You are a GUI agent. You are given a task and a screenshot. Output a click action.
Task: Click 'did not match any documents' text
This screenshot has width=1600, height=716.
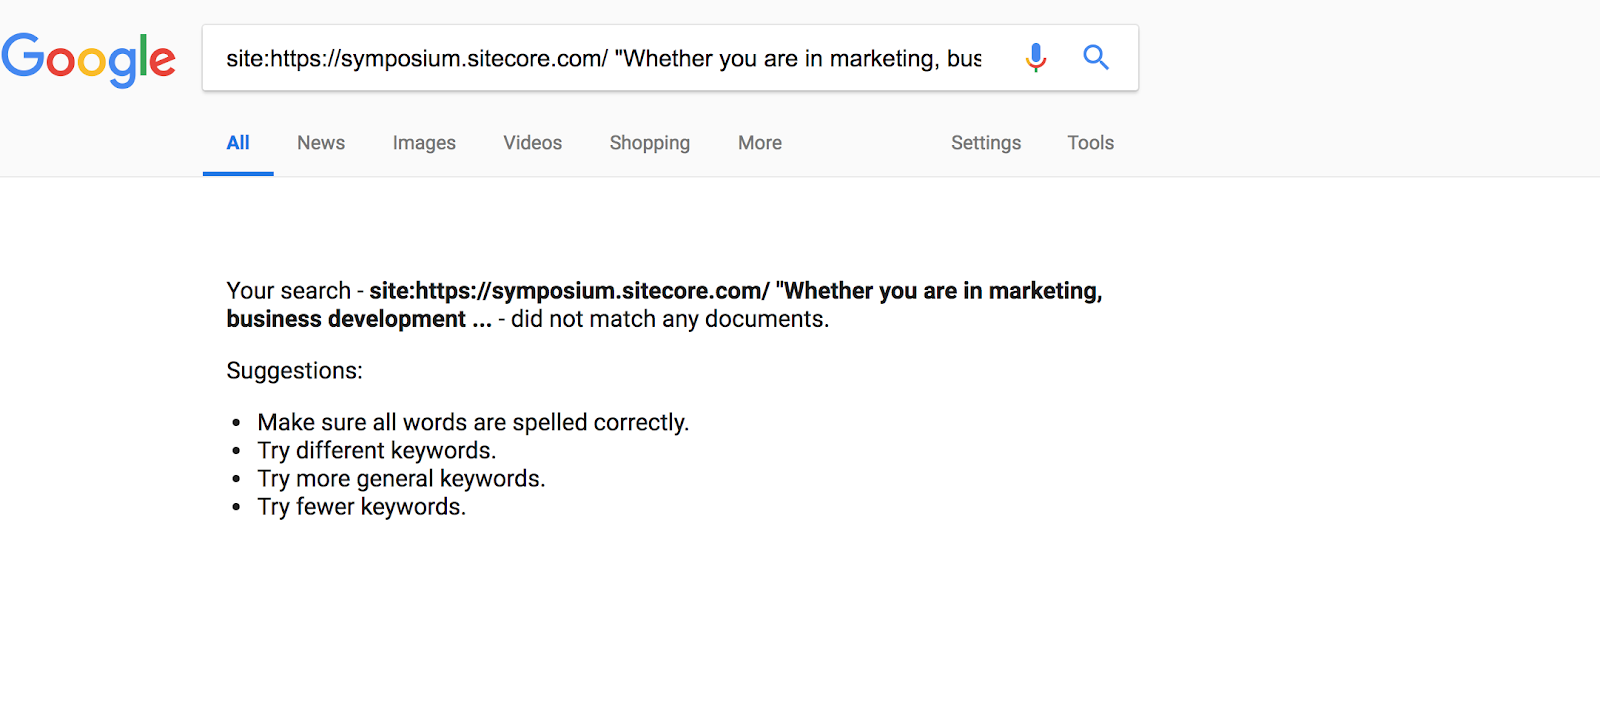click(669, 320)
